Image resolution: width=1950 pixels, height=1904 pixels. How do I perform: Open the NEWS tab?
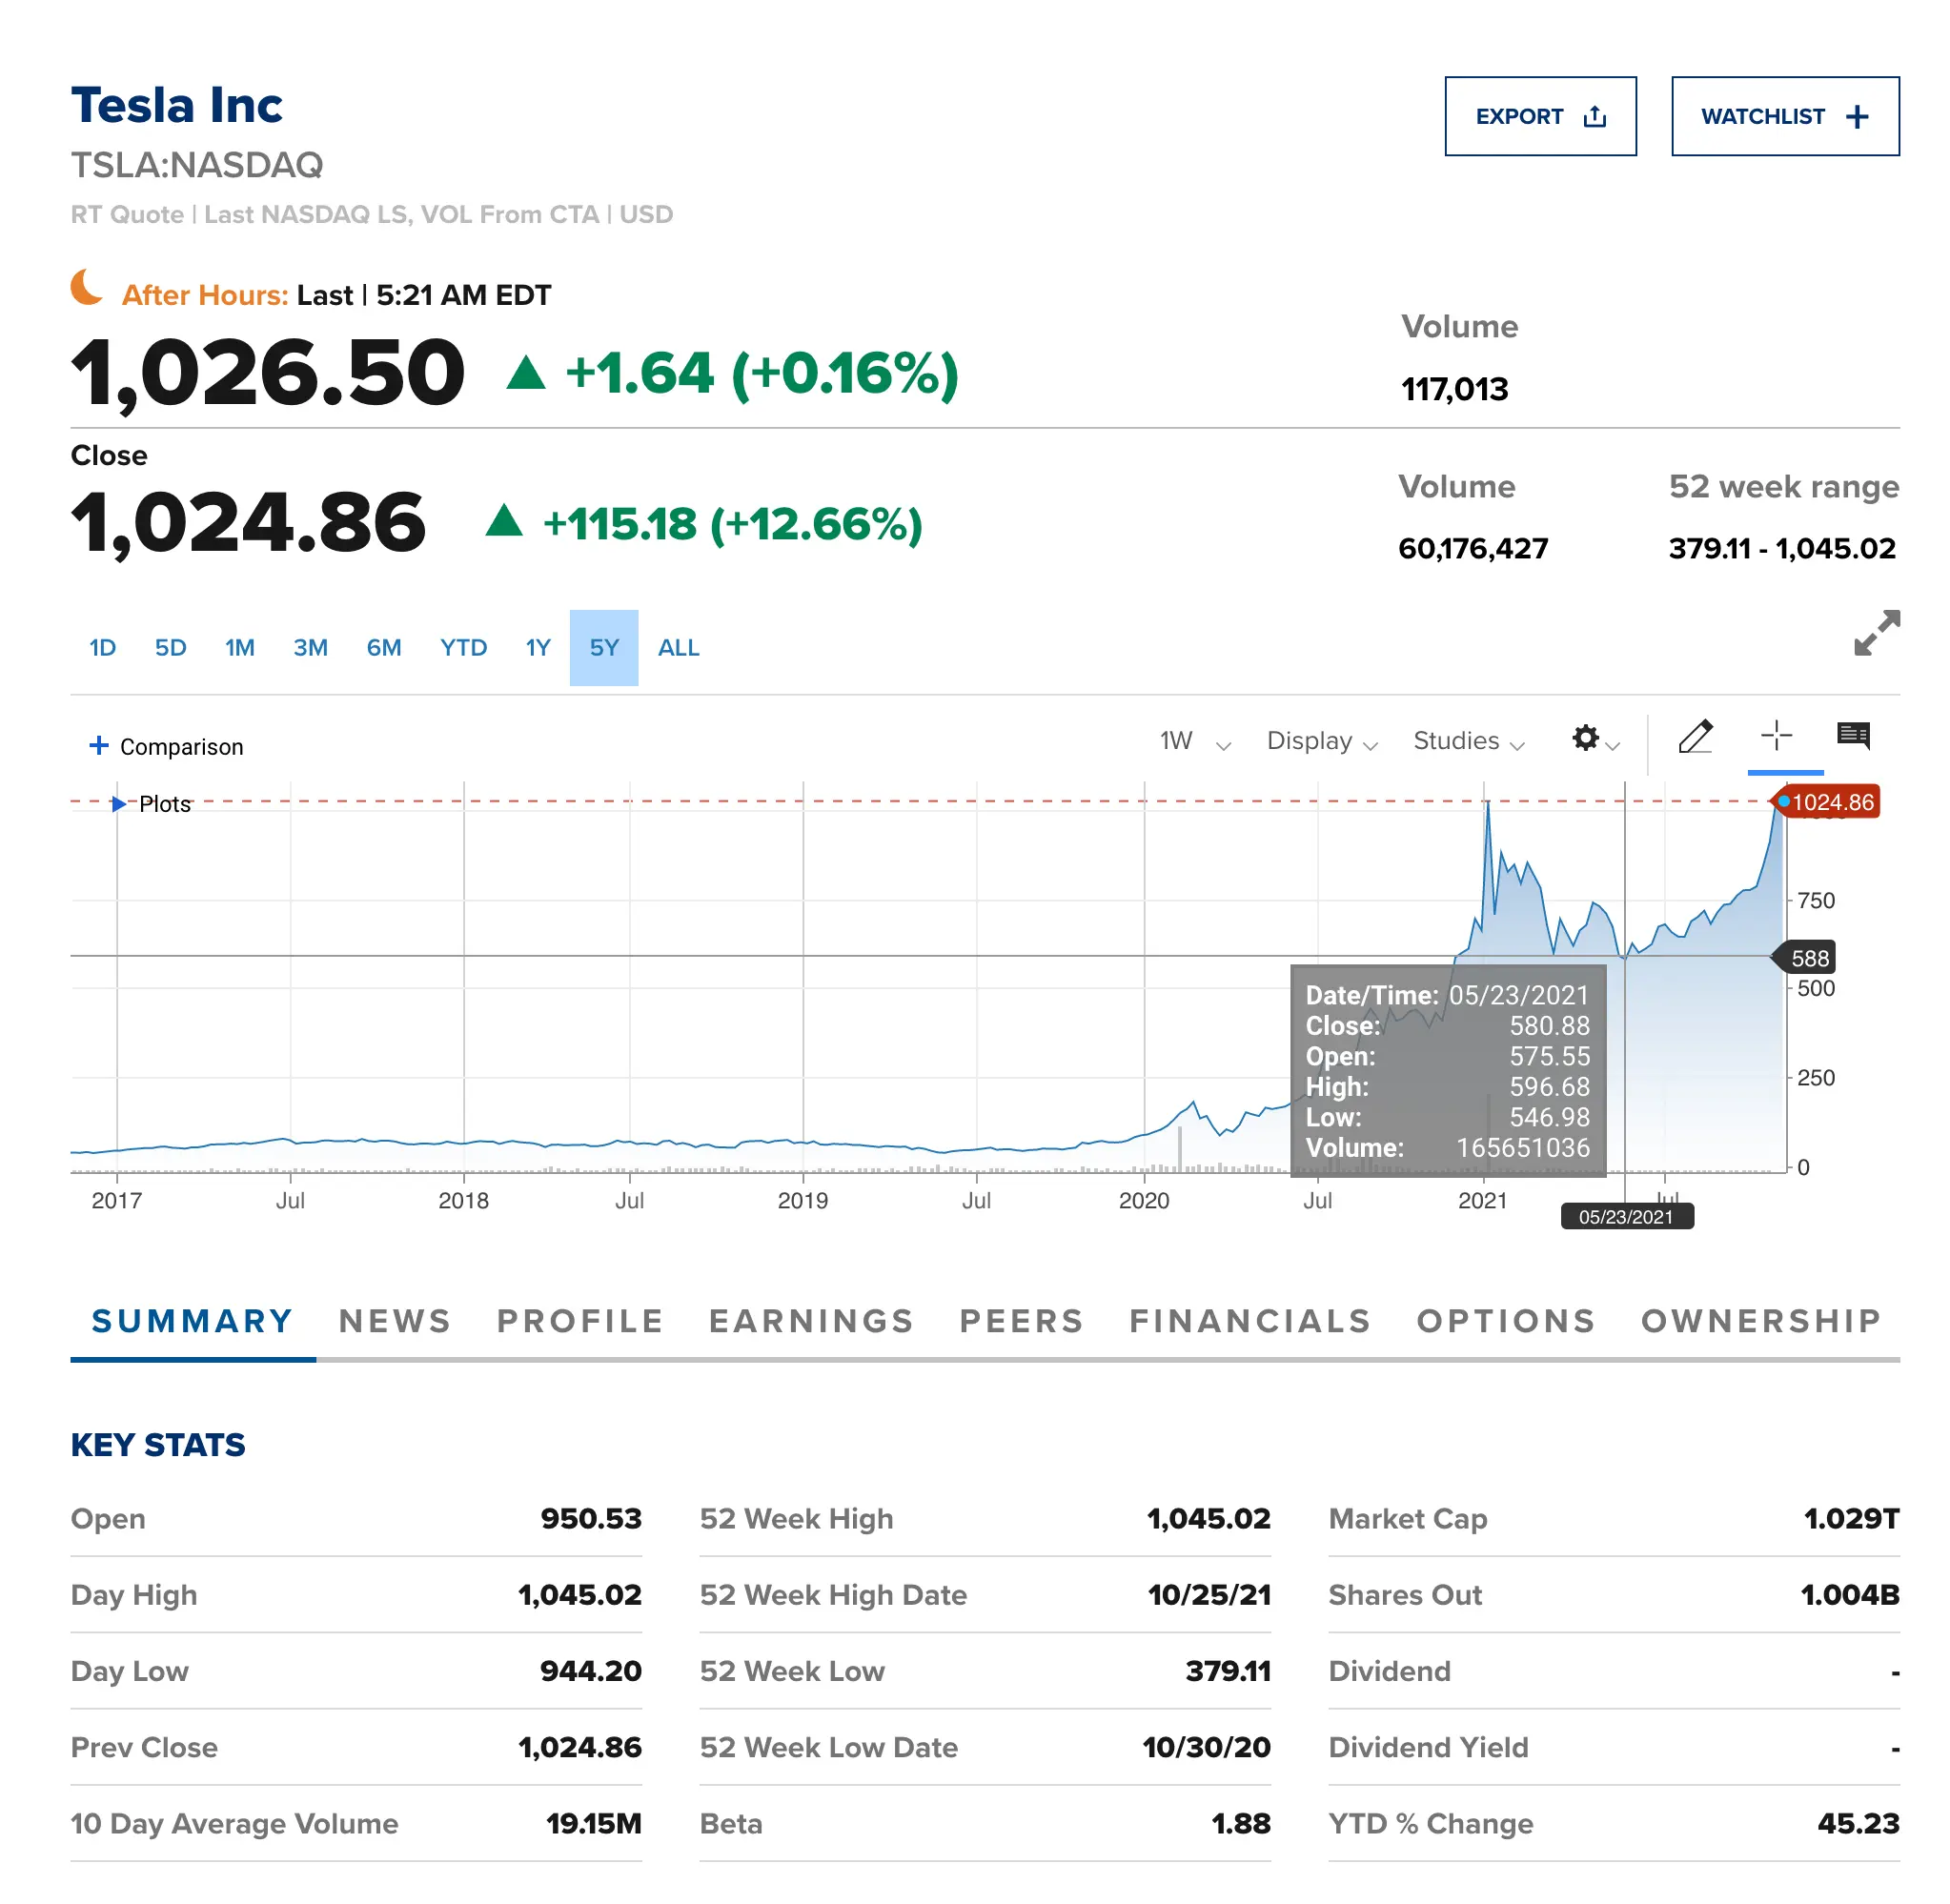(395, 1322)
